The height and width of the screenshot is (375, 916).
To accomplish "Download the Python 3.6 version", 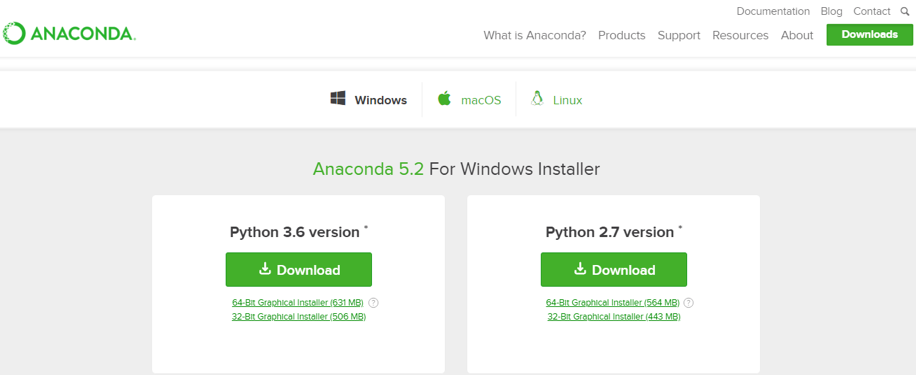I will click(299, 269).
